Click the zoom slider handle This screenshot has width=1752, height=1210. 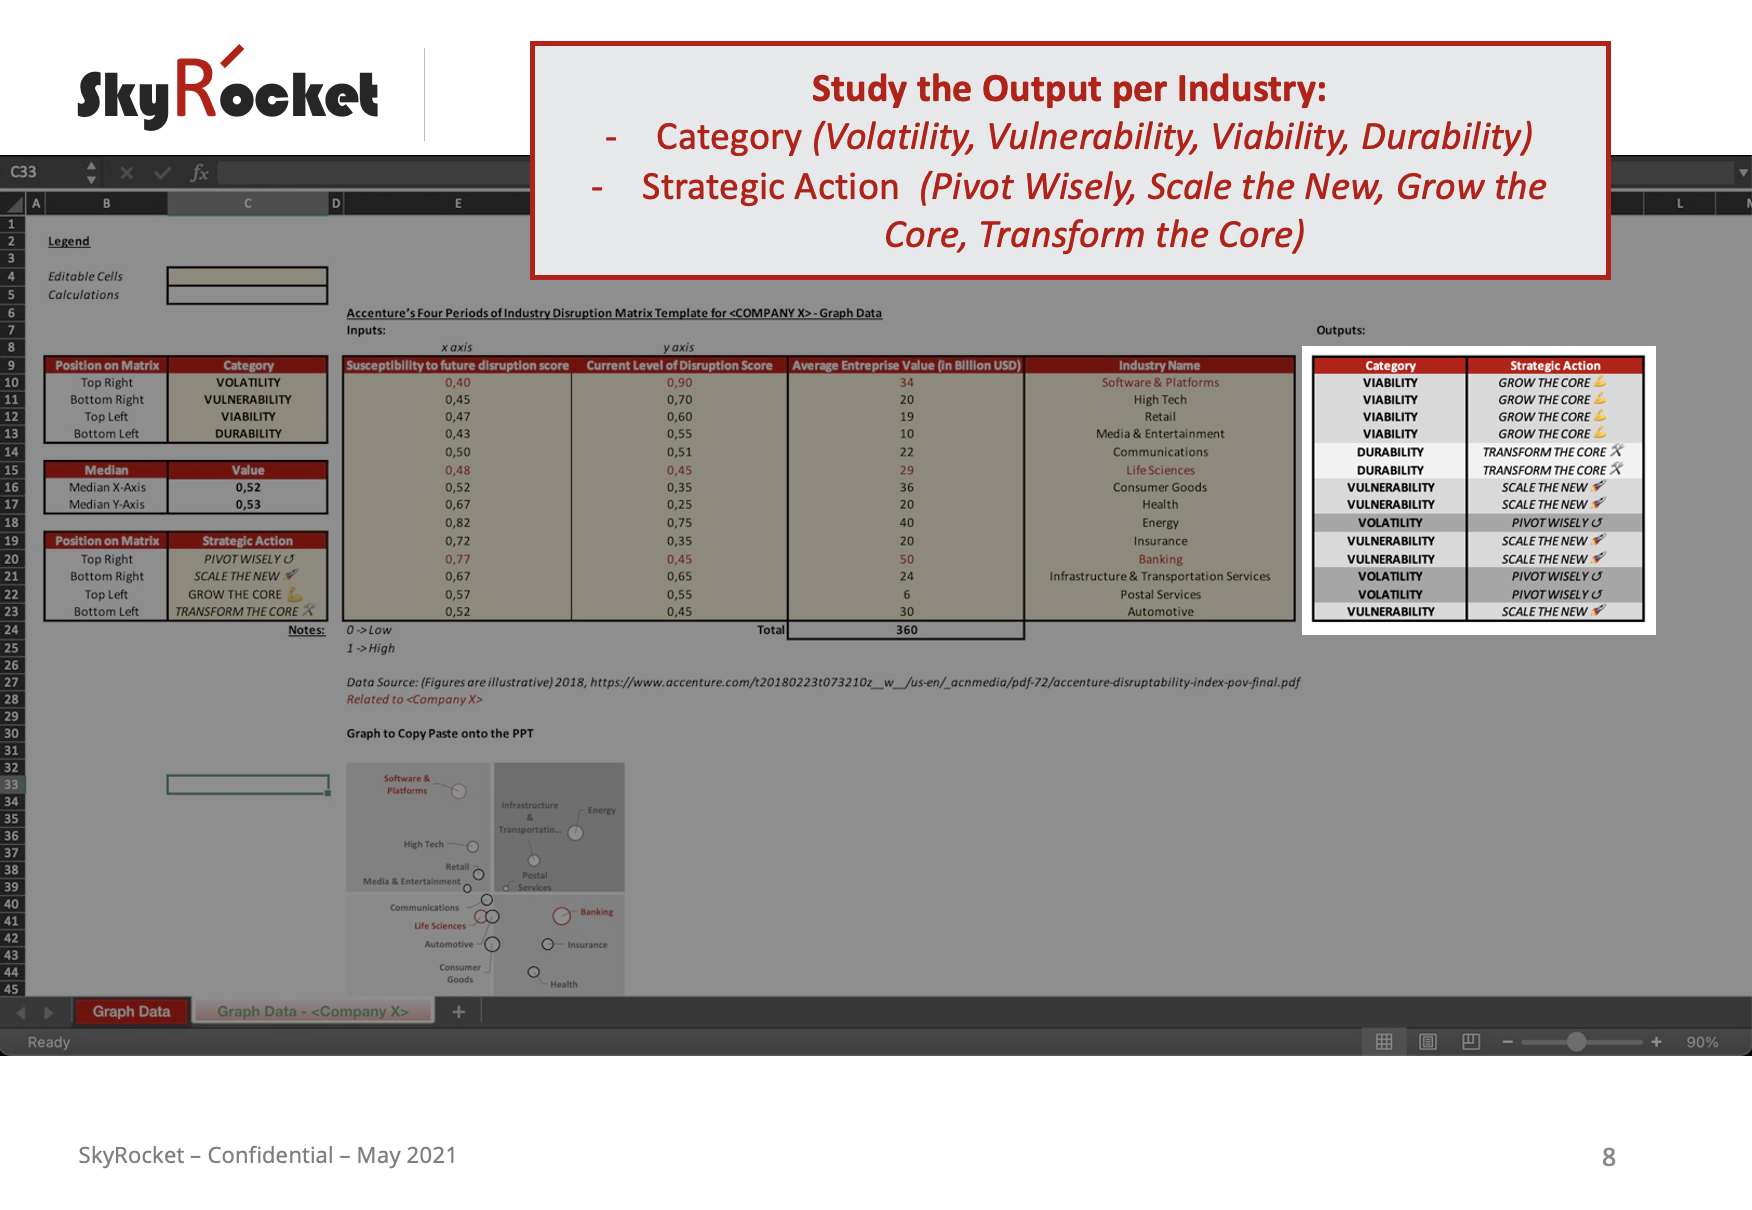[x=1578, y=1041]
